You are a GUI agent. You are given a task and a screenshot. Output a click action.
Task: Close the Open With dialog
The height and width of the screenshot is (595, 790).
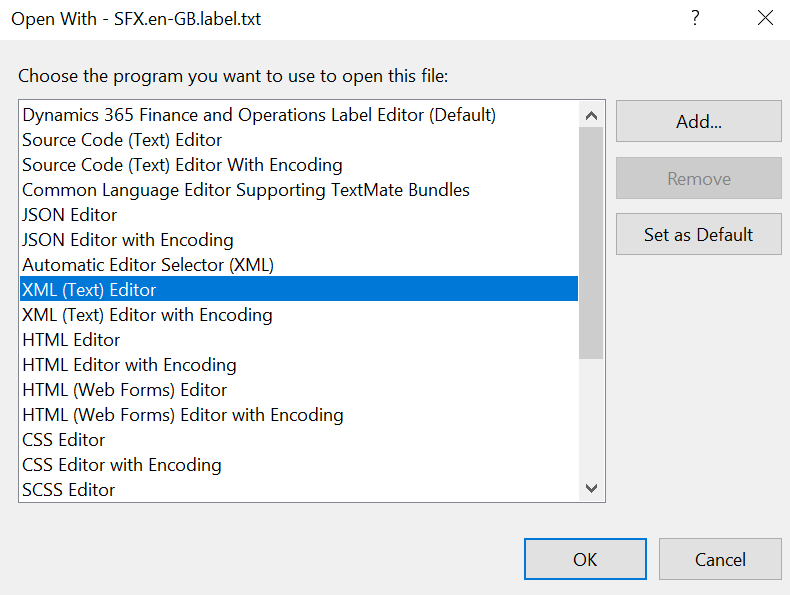pos(765,18)
